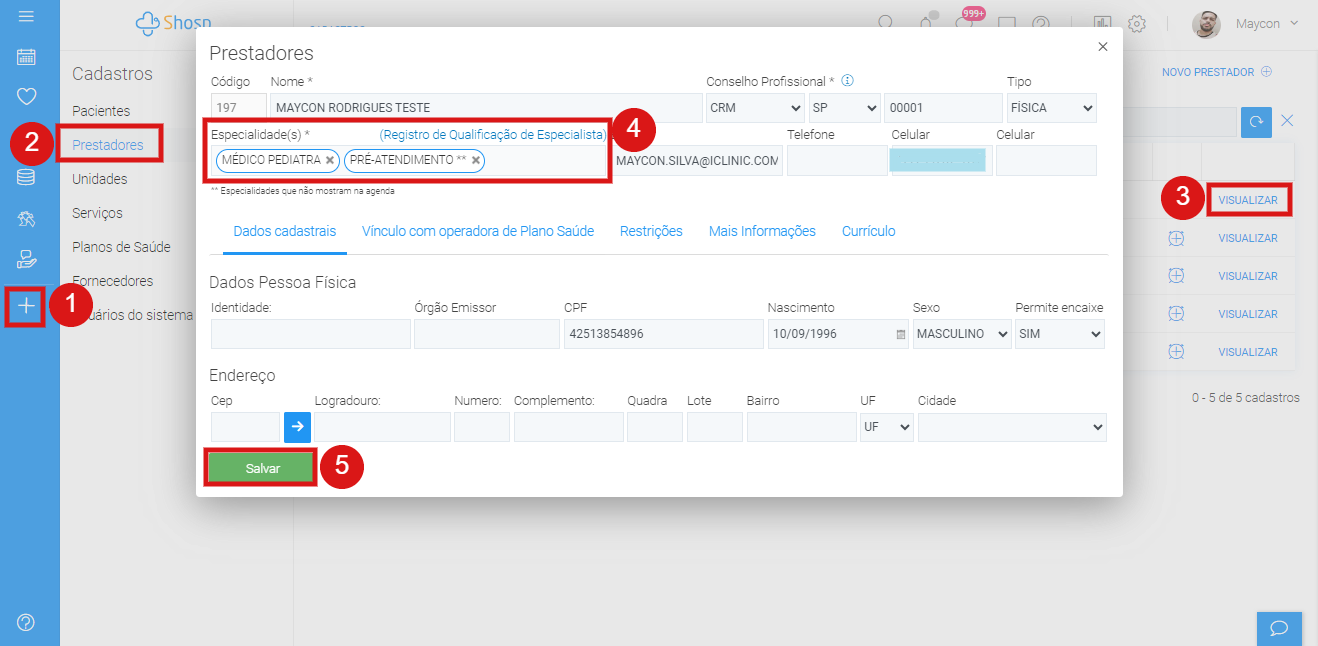Viewport: 1318px width, 646px height.
Task: Switch to the Currículo tab
Action: click(869, 231)
